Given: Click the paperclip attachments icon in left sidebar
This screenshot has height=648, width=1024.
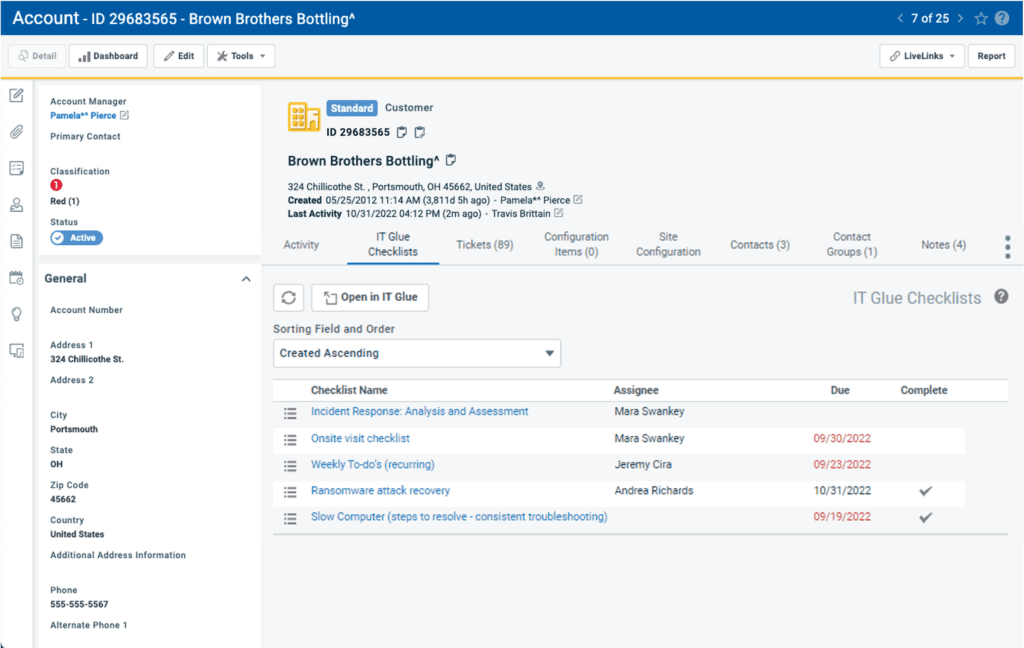Looking at the screenshot, I should [16, 132].
